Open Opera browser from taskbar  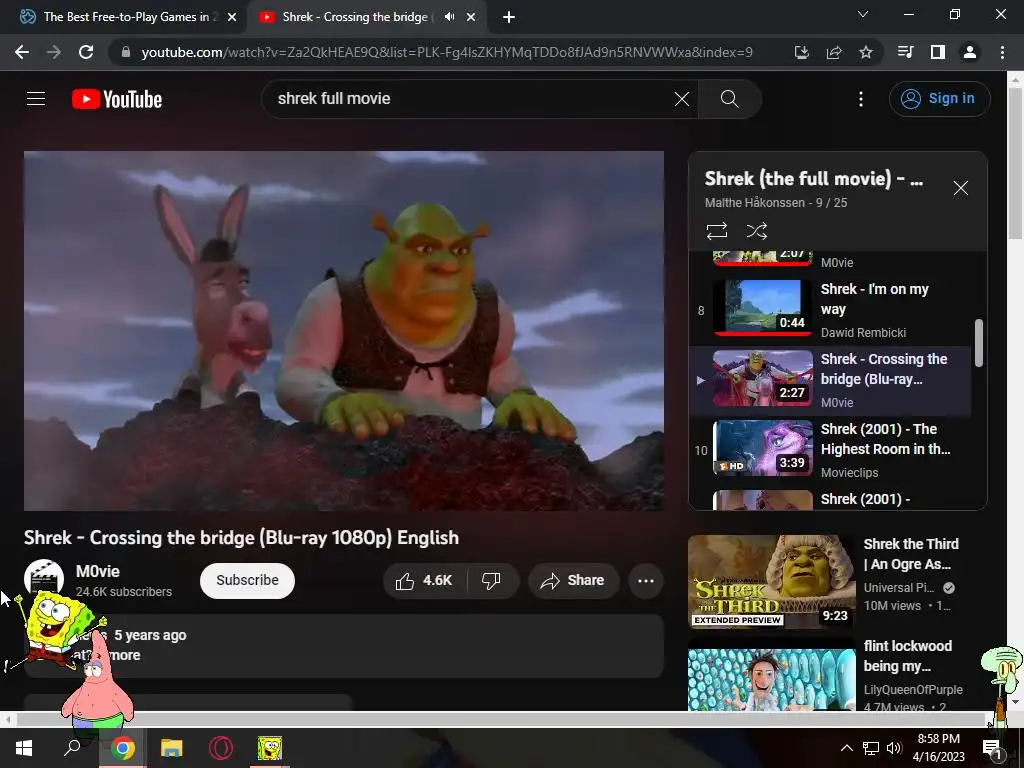[x=221, y=748]
